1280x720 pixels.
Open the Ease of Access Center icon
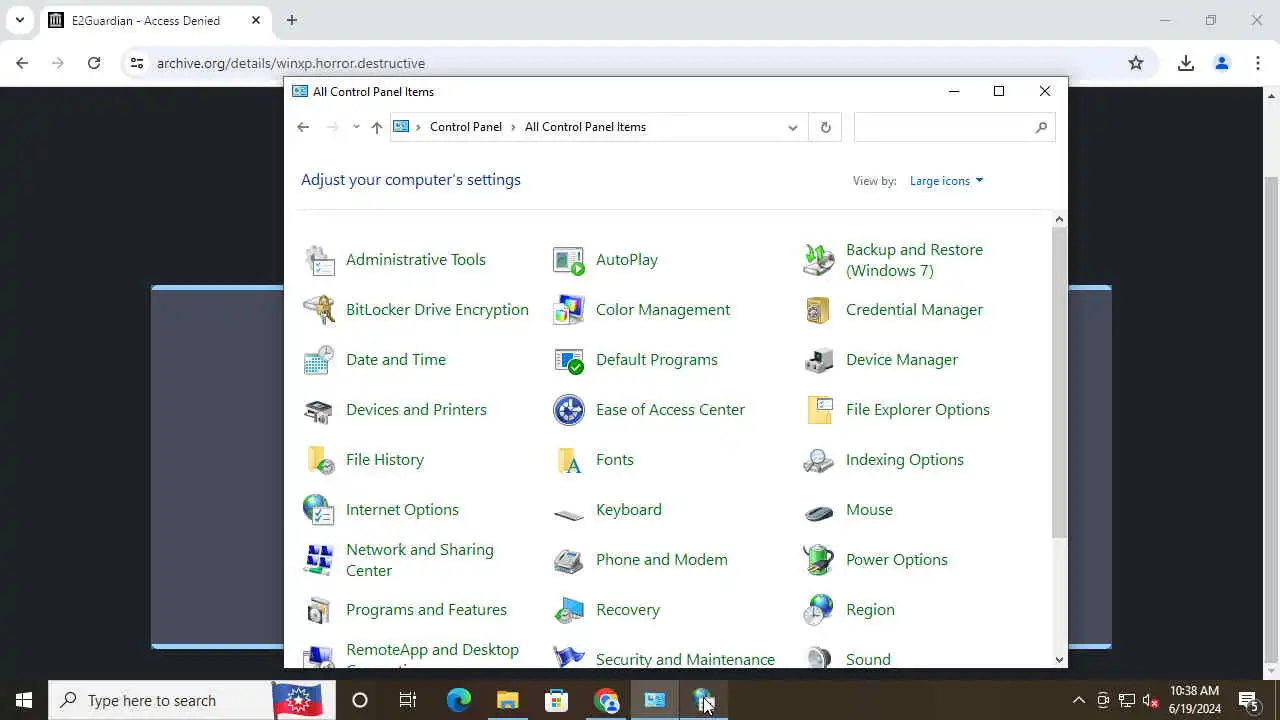click(x=569, y=410)
